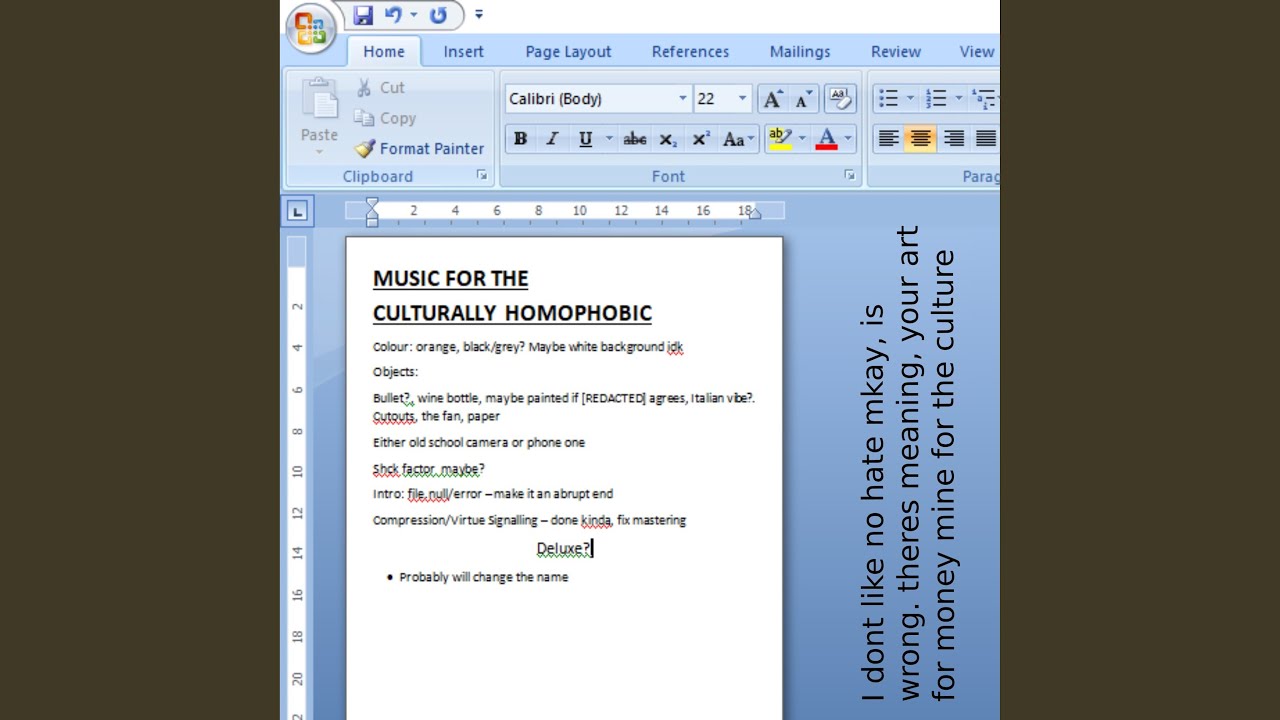
Task: Toggle underline formatting
Action: 585,140
